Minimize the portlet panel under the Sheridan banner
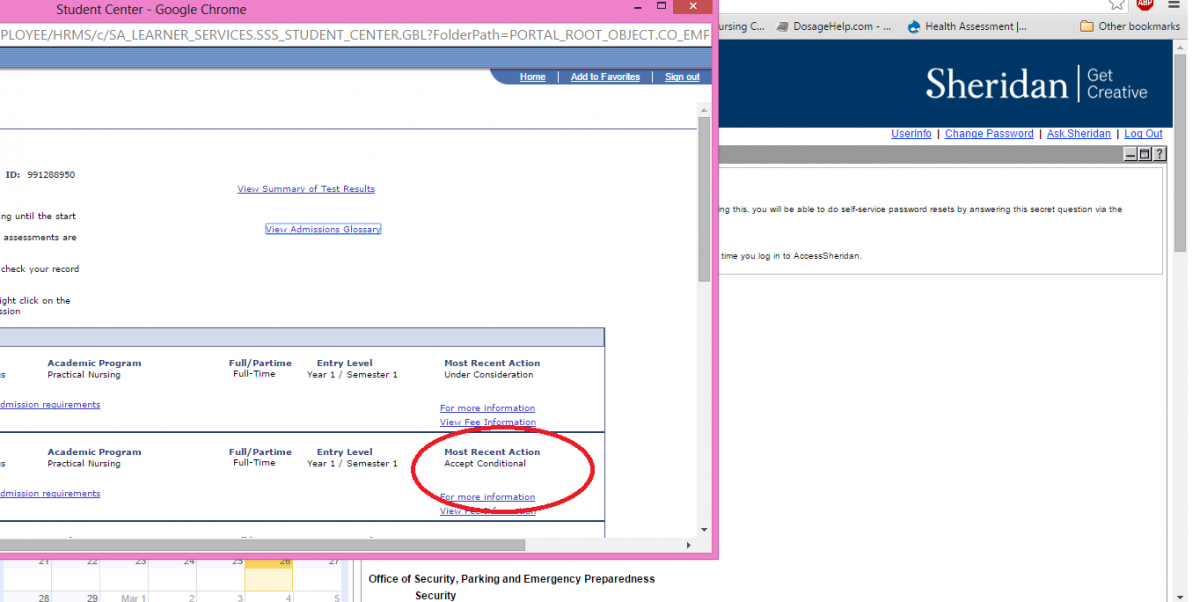The width and height of the screenshot is (1200, 602). tap(1130, 154)
